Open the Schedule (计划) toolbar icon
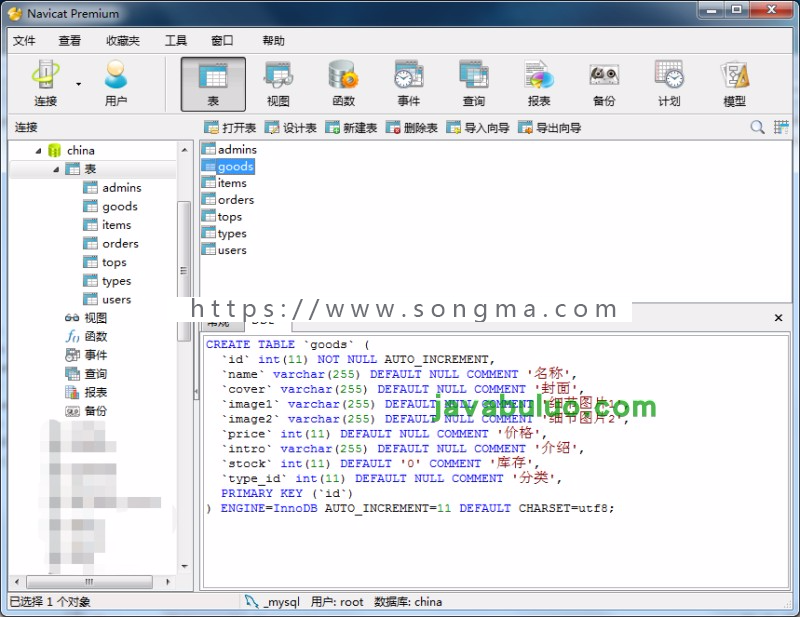800x617 pixels. 669,83
